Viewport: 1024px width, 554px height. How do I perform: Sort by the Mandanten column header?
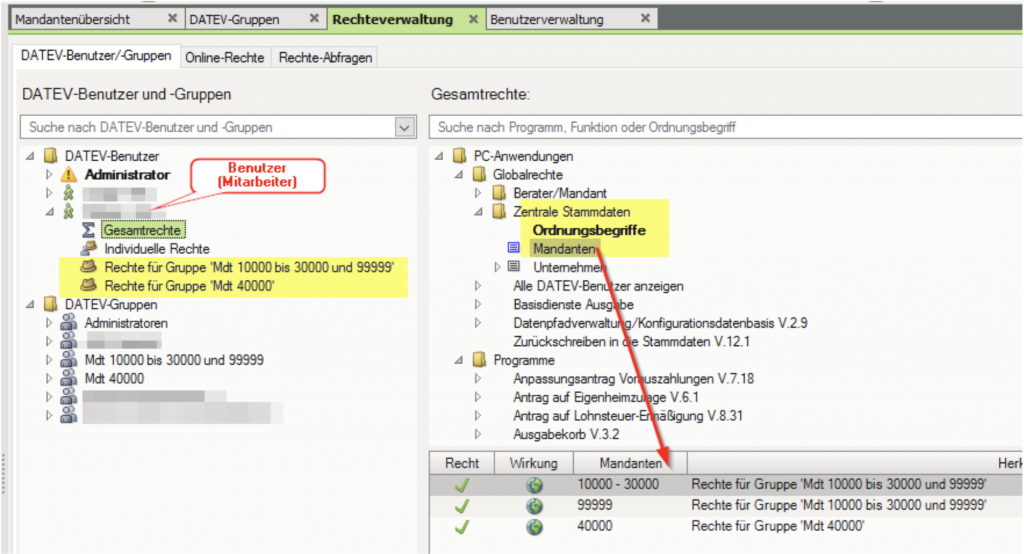point(630,463)
